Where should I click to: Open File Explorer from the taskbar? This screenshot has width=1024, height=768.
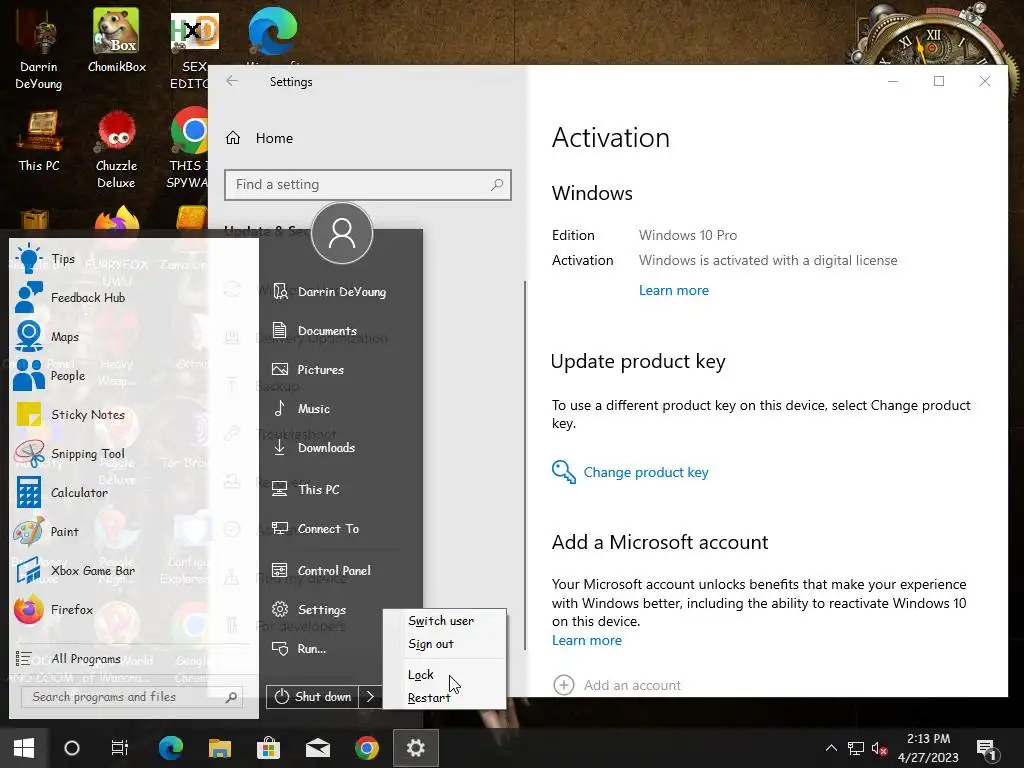coord(219,748)
